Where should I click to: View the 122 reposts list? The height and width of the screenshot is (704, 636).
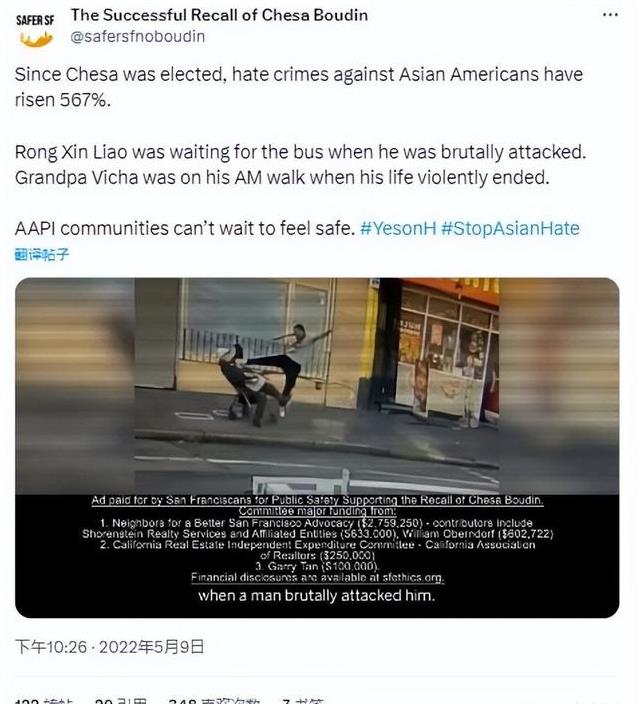tap(43, 701)
